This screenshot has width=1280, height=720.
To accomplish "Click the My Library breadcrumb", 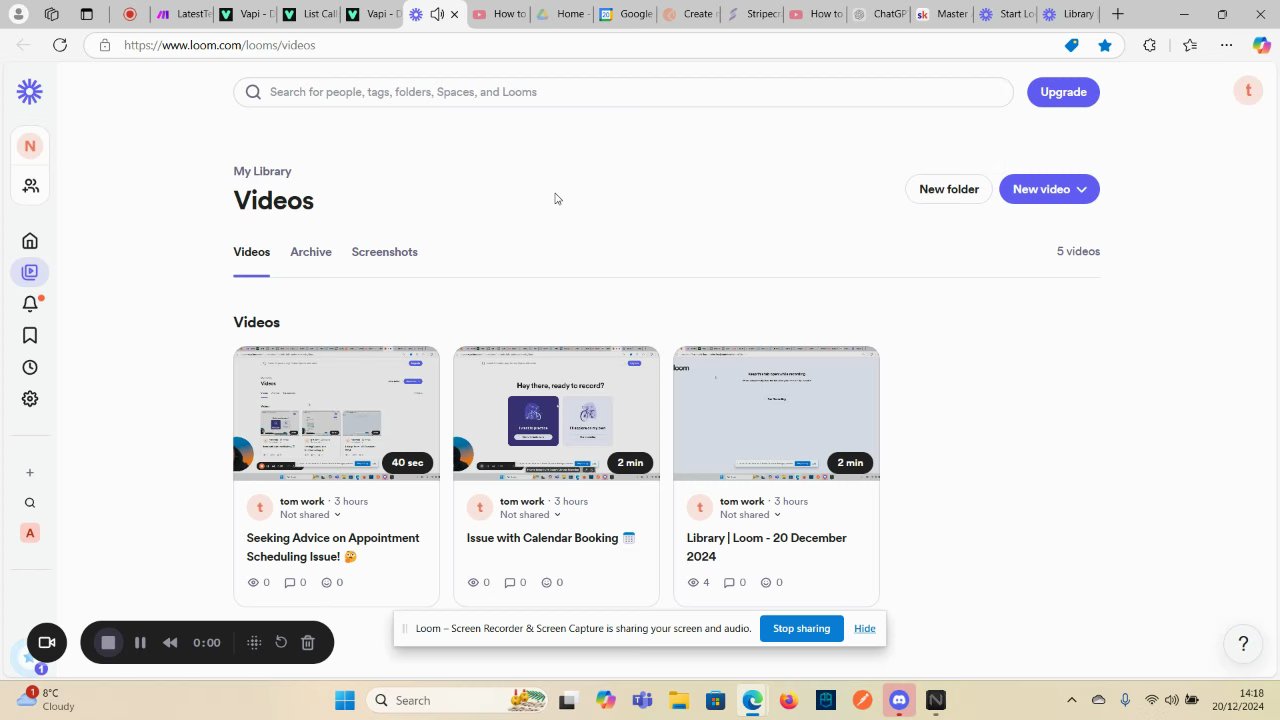I will [262, 171].
